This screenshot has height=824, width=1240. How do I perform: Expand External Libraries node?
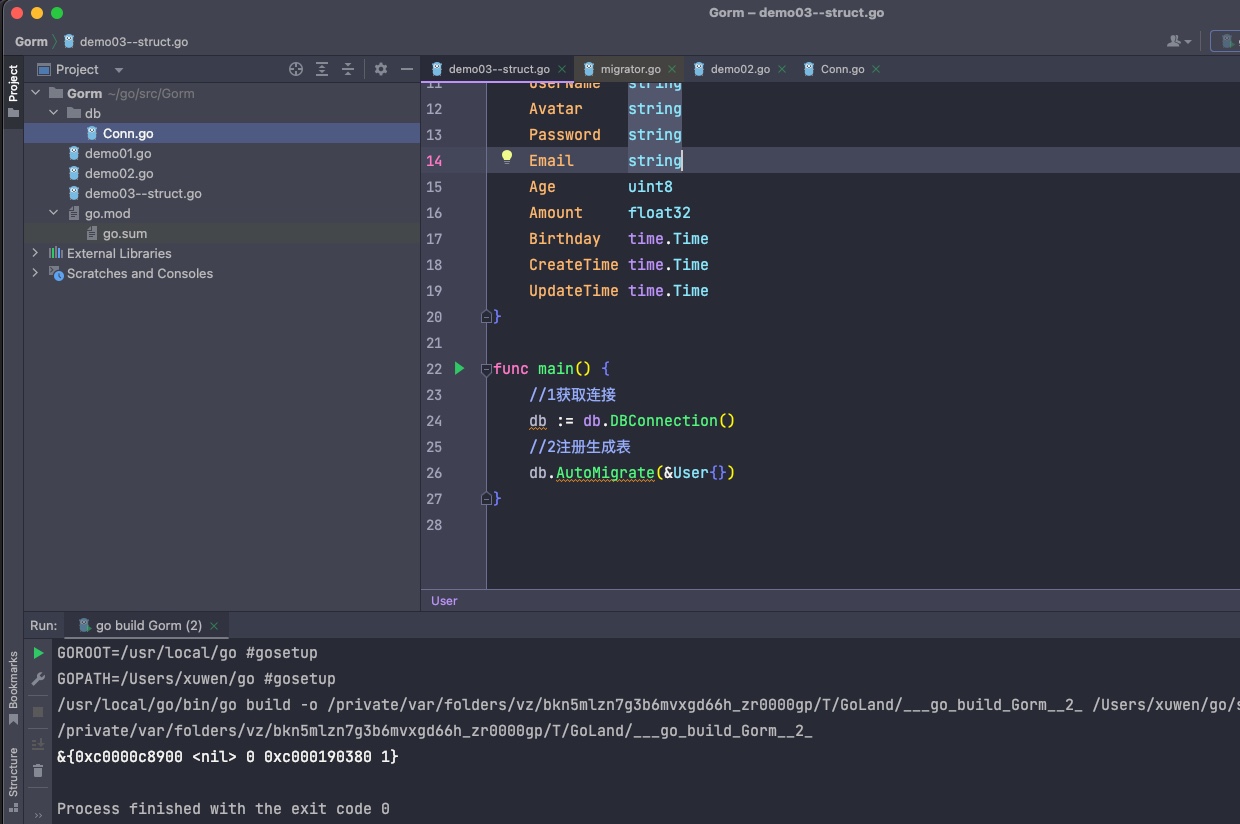pos(36,253)
